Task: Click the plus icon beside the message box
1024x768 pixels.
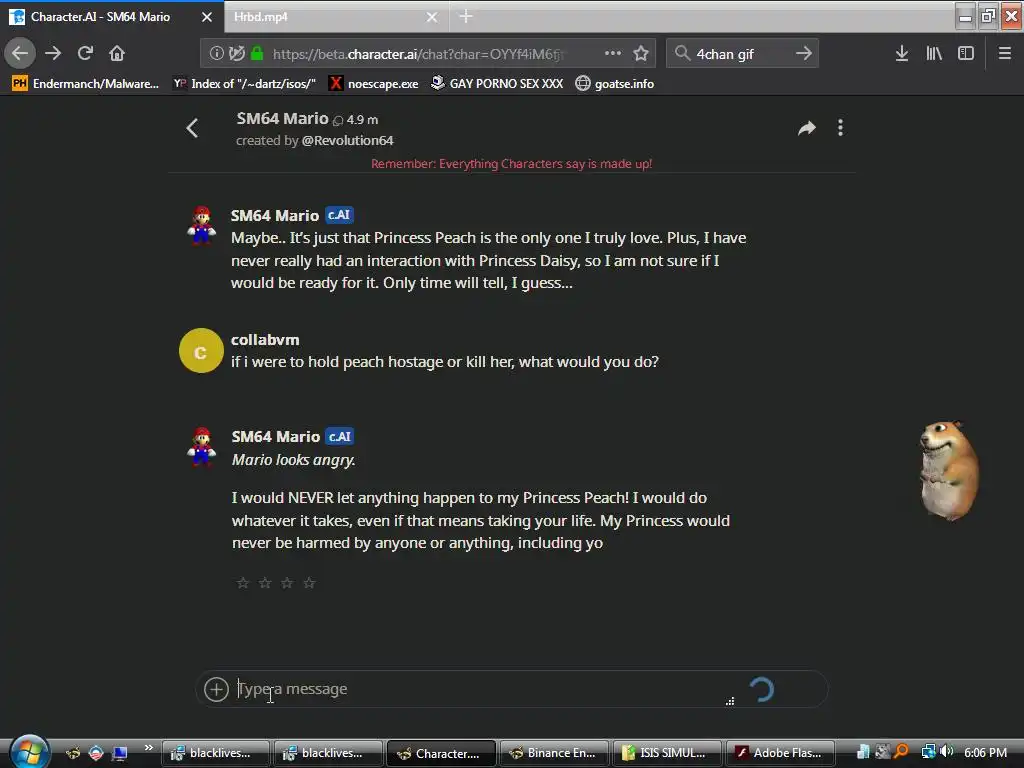Action: 216,689
